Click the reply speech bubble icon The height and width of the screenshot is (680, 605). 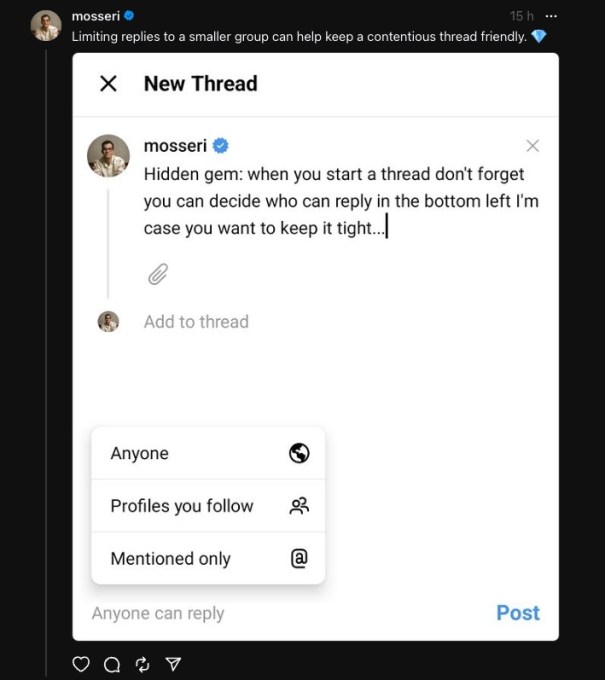tap(112, 664)
